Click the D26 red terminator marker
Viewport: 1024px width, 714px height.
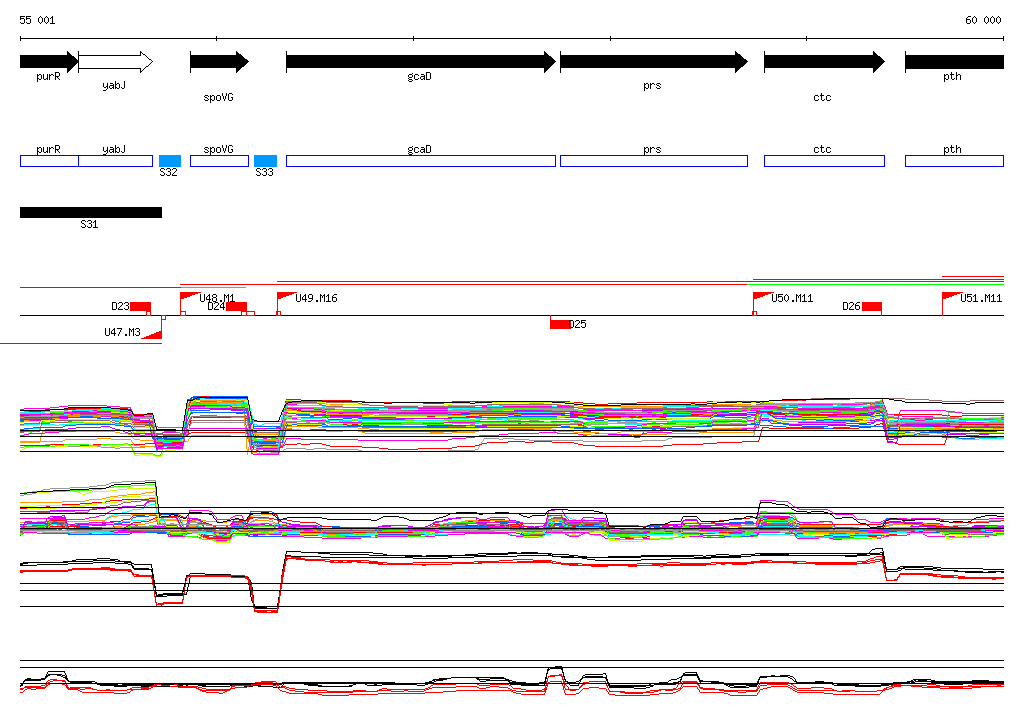pos(872,307)
